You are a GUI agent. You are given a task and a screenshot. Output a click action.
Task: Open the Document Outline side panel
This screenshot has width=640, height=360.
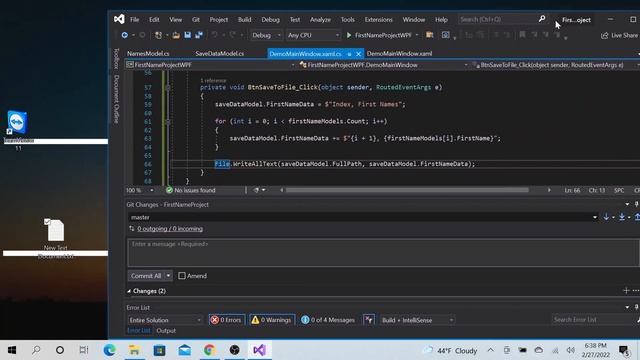[116, 99]
